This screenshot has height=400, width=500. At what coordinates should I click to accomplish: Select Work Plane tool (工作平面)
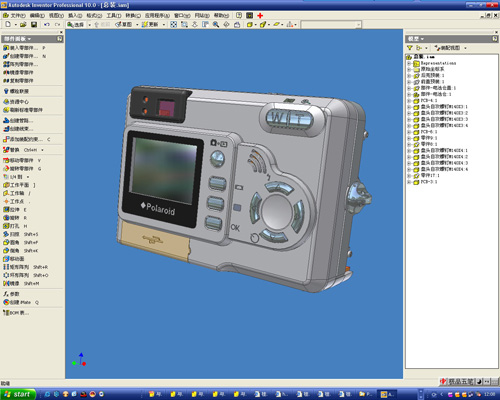tap(19, 185)
